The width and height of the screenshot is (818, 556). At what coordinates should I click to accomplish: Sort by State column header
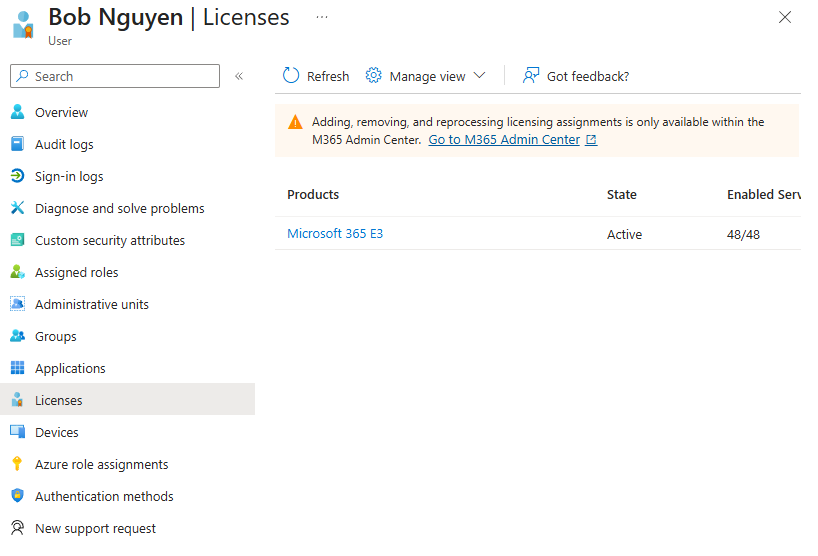tap(621, 194)
